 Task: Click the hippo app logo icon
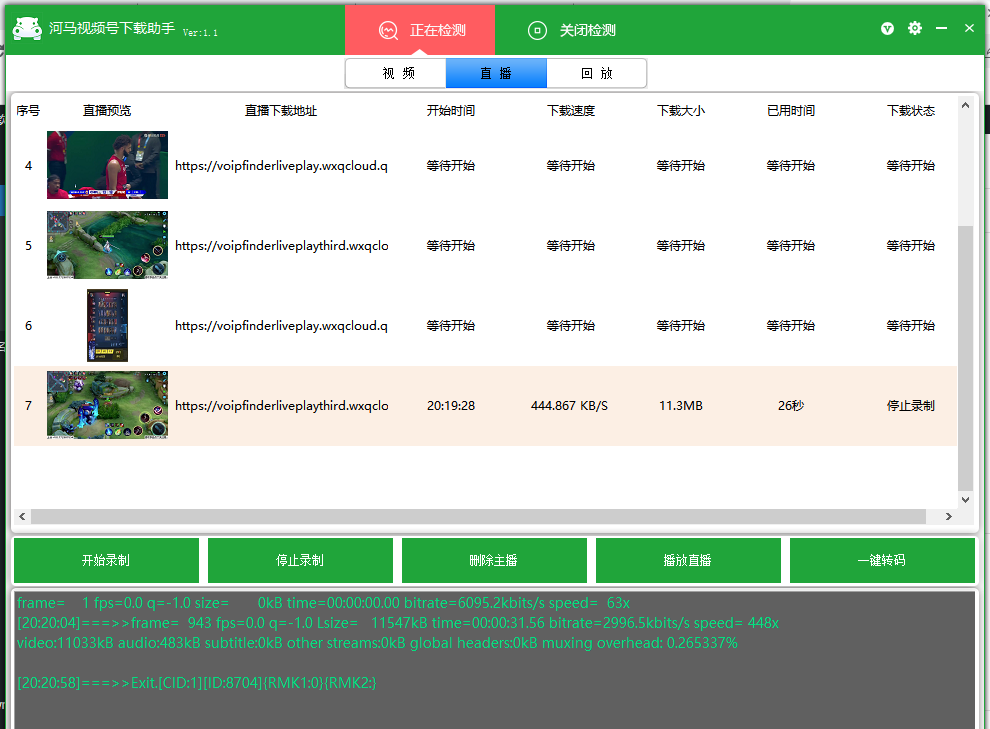tap(27, 29)
